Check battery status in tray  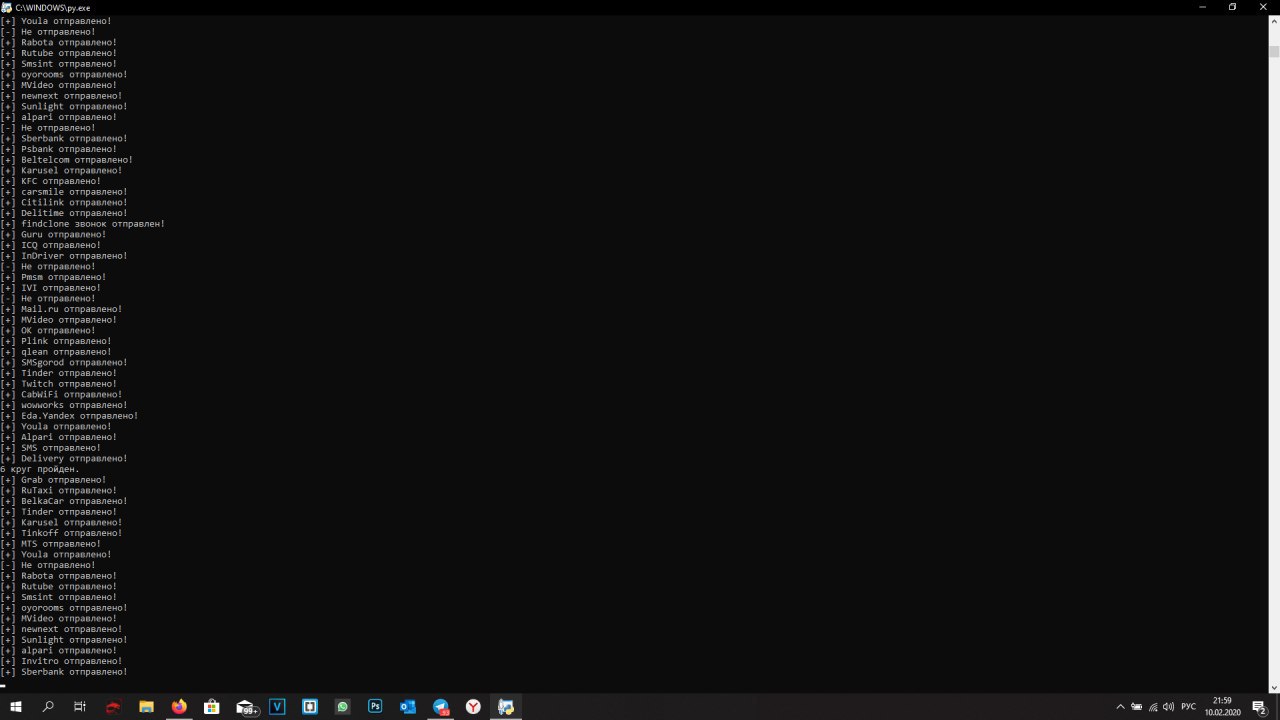pyautogui.click(x=1137, y=707)
